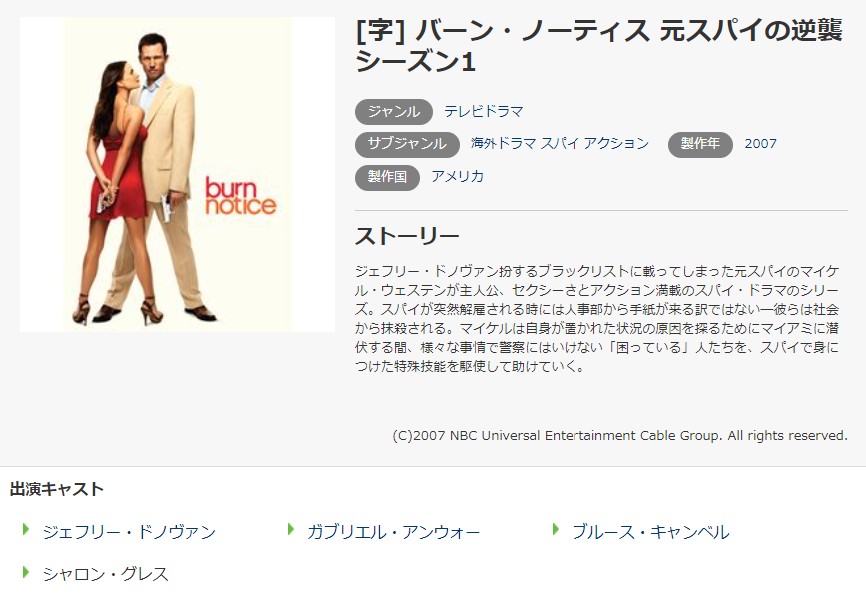Click the green arrow beside ブルース・キャンベル
This screenshot has height=610, width=866.
click(x=555, y=529)
